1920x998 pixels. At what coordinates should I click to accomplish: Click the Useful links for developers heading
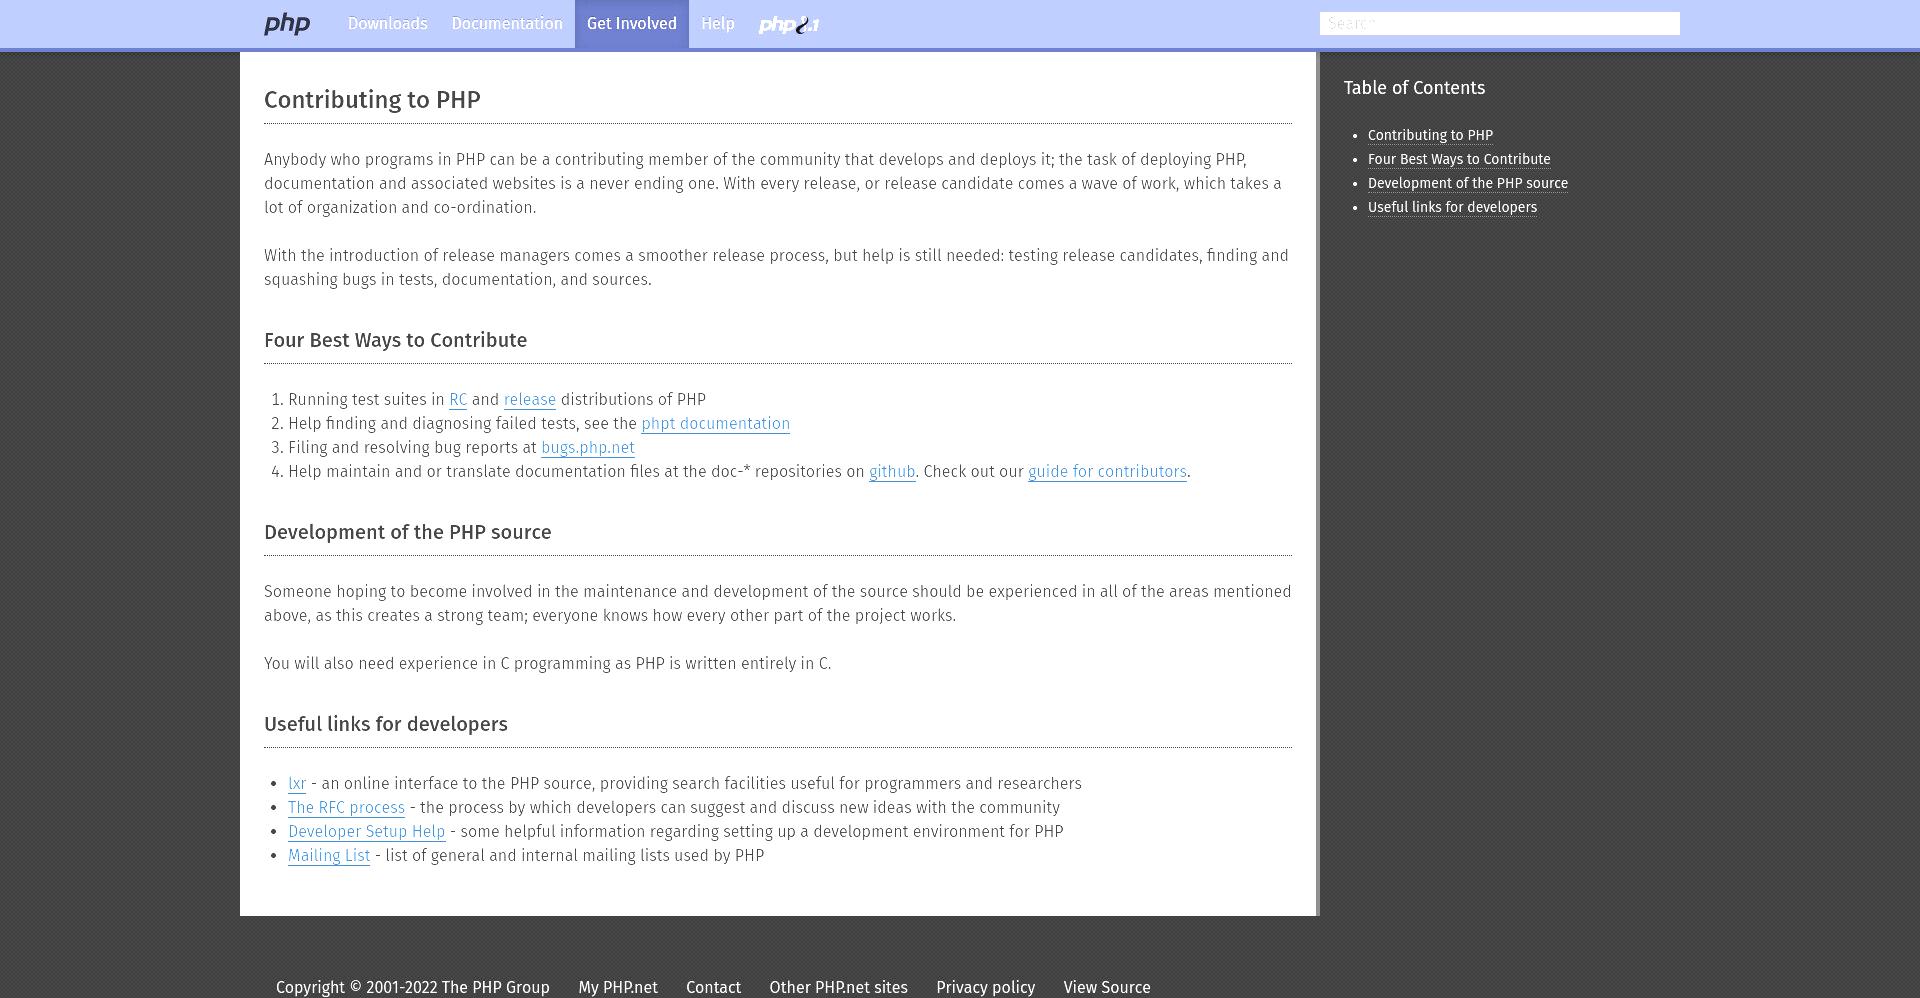[x=385, y=724]
